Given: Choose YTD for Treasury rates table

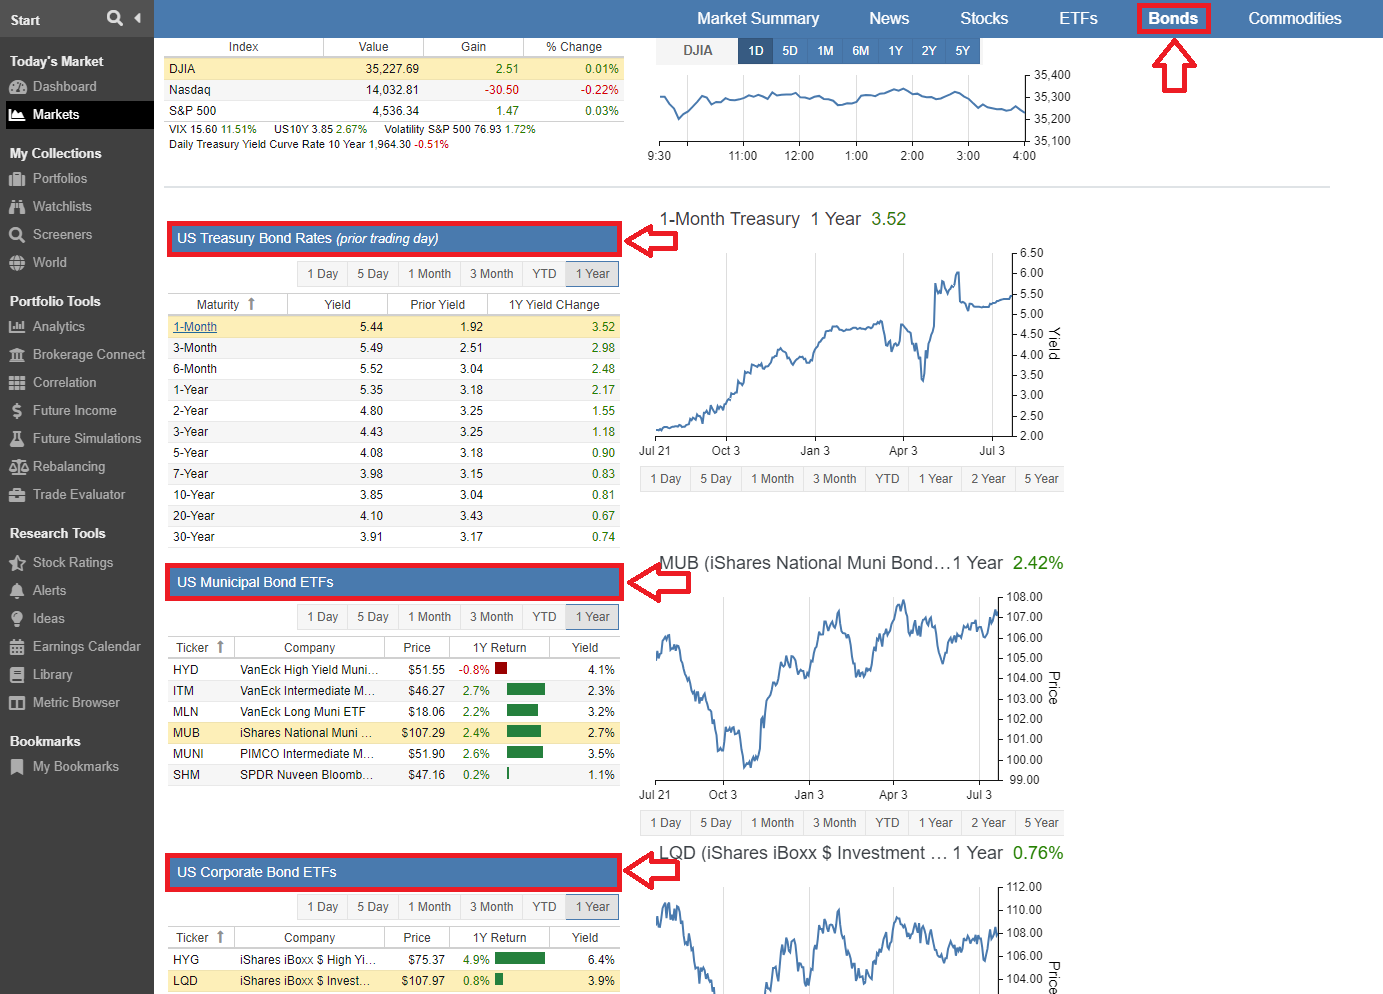Looking at the screenshot, I should click(544, 274).
